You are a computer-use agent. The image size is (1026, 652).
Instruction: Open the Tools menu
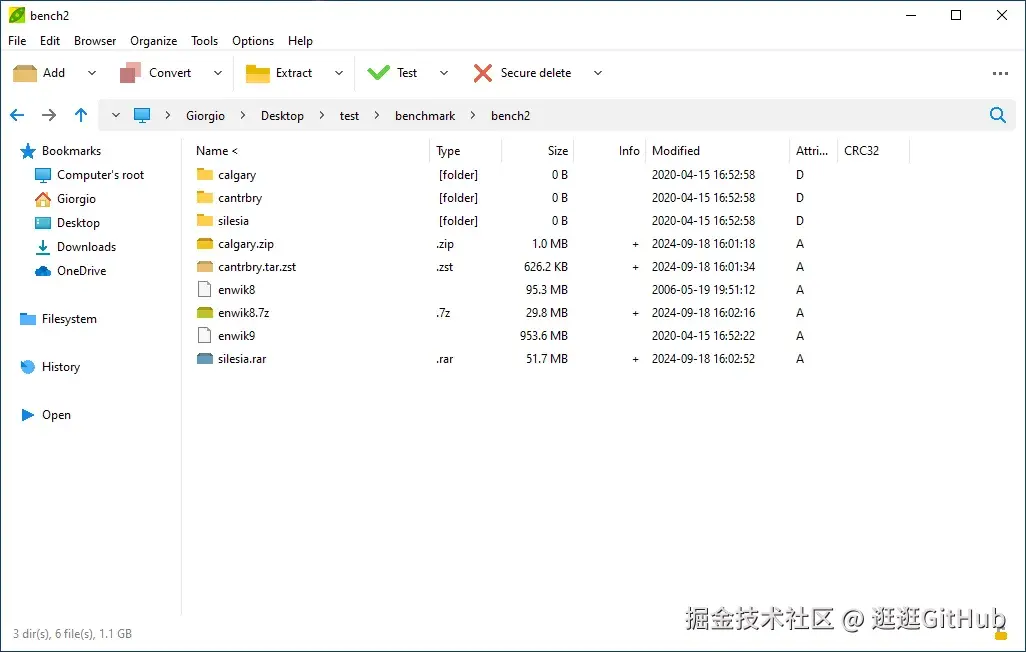(x=204, y=41)
